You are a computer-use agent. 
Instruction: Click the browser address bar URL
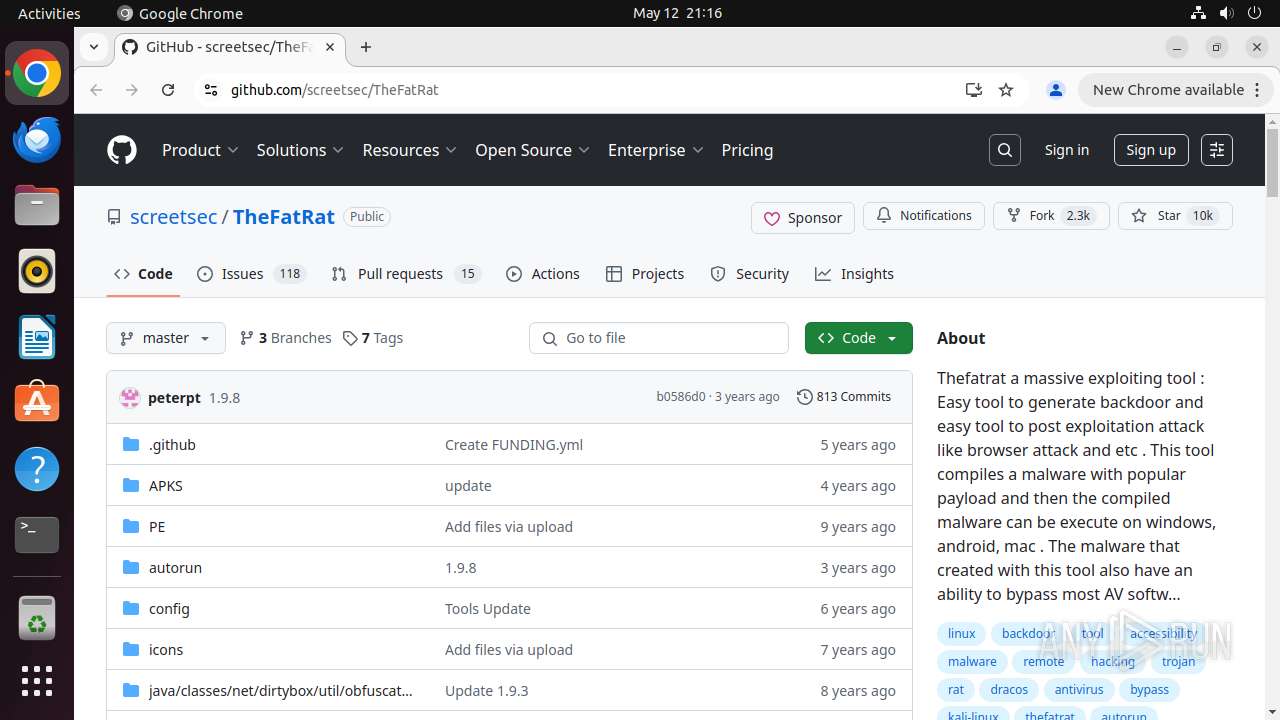click(x=334, y=90)
